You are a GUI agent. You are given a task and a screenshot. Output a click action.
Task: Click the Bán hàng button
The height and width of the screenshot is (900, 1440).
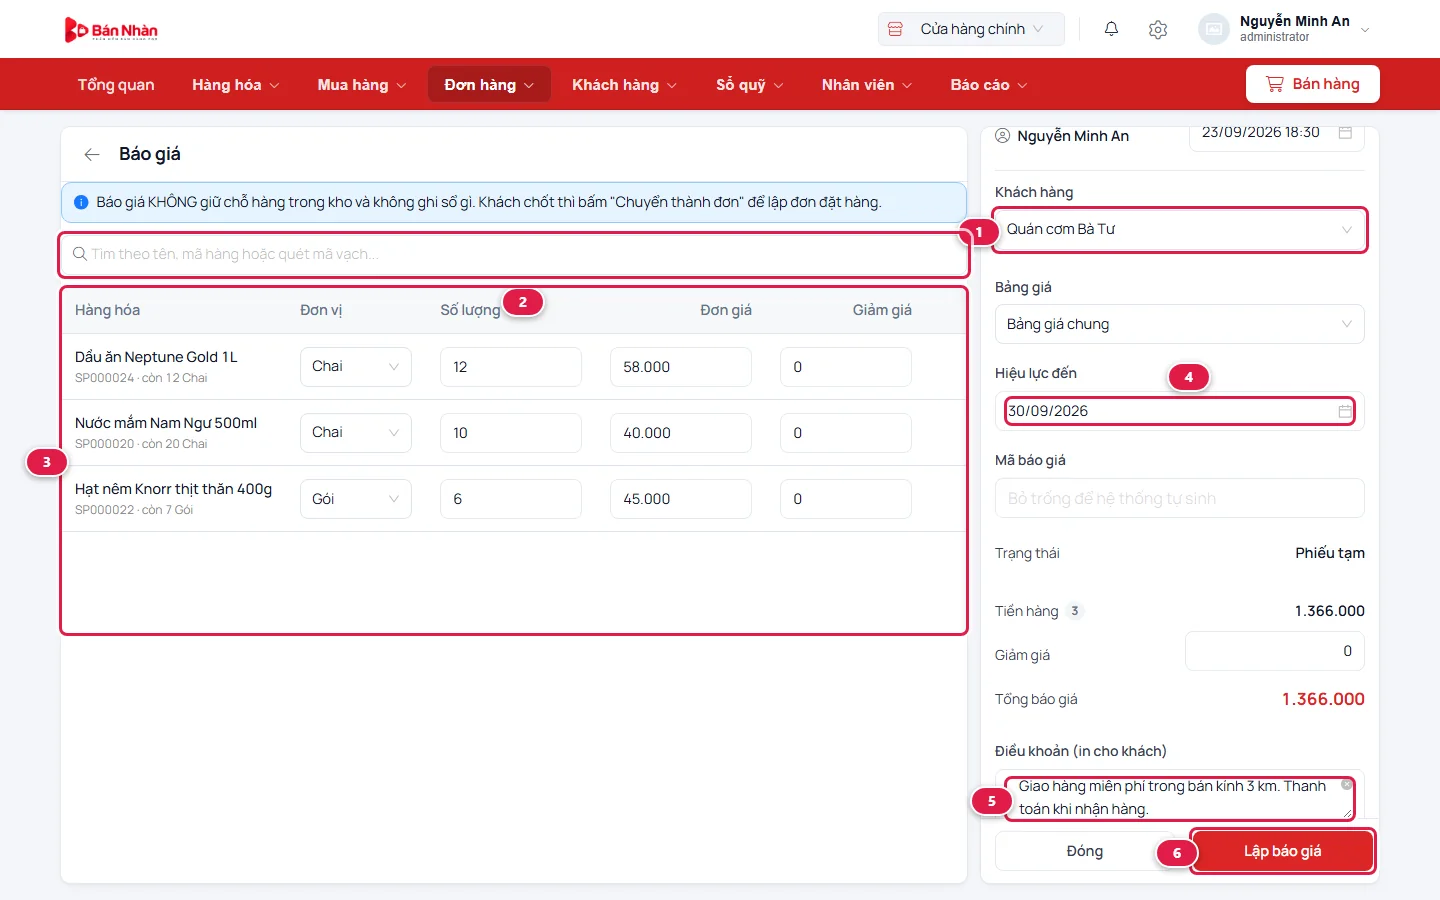(x=1313, y=84)
